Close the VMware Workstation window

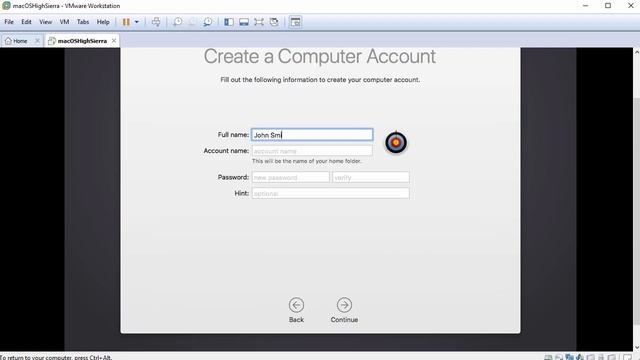(630, 6)
